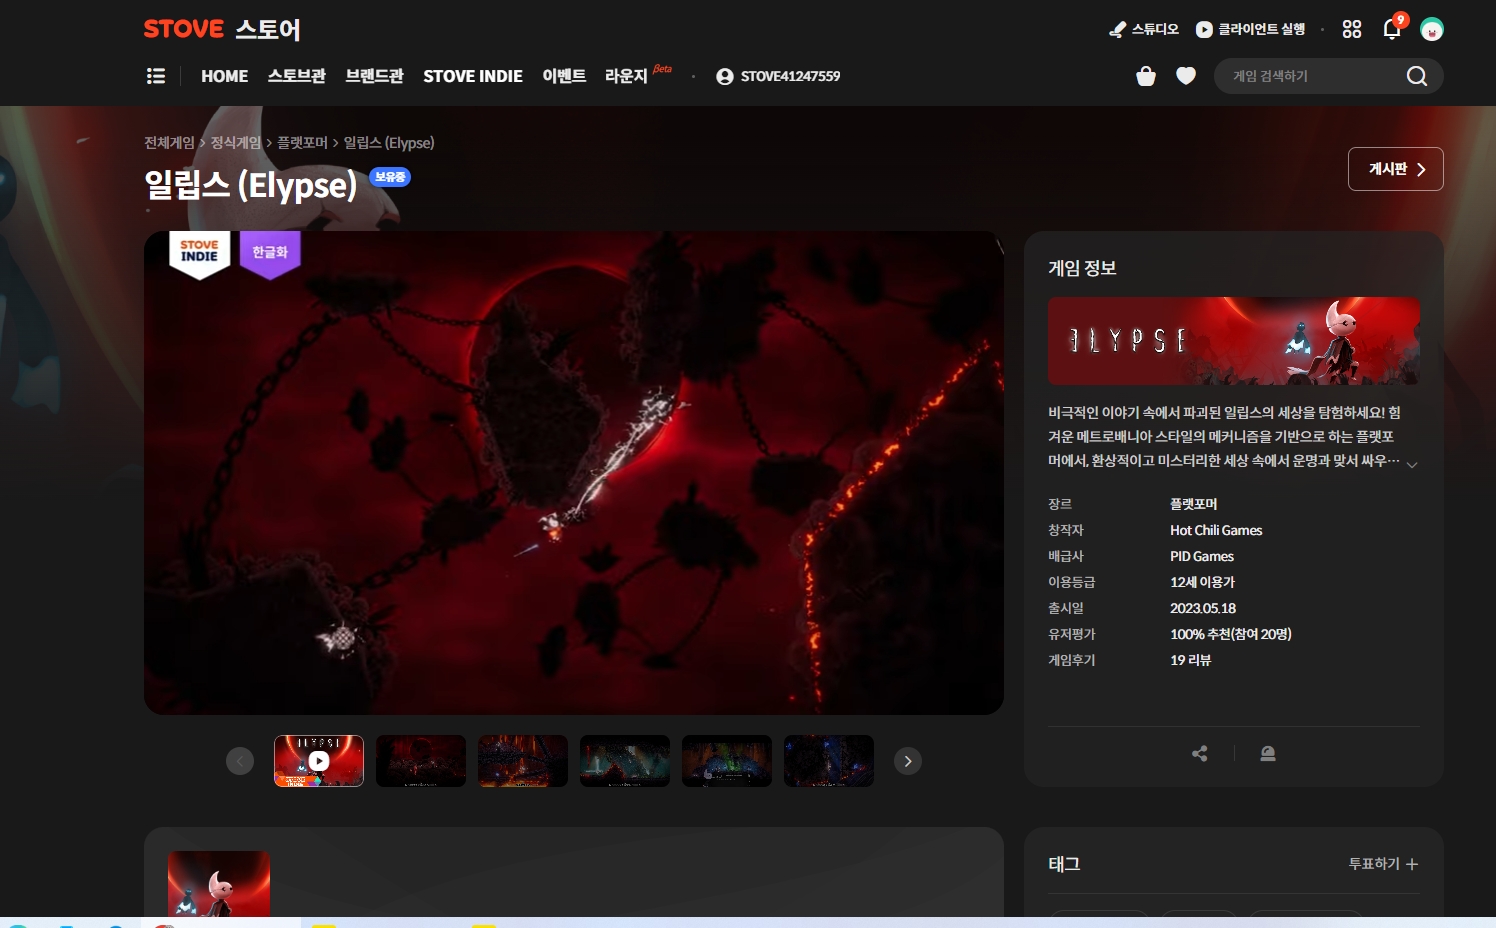The height and width of the screenshot is (928, 1496).
Task: Expand the category list menu icon
Action: point(156,76)
